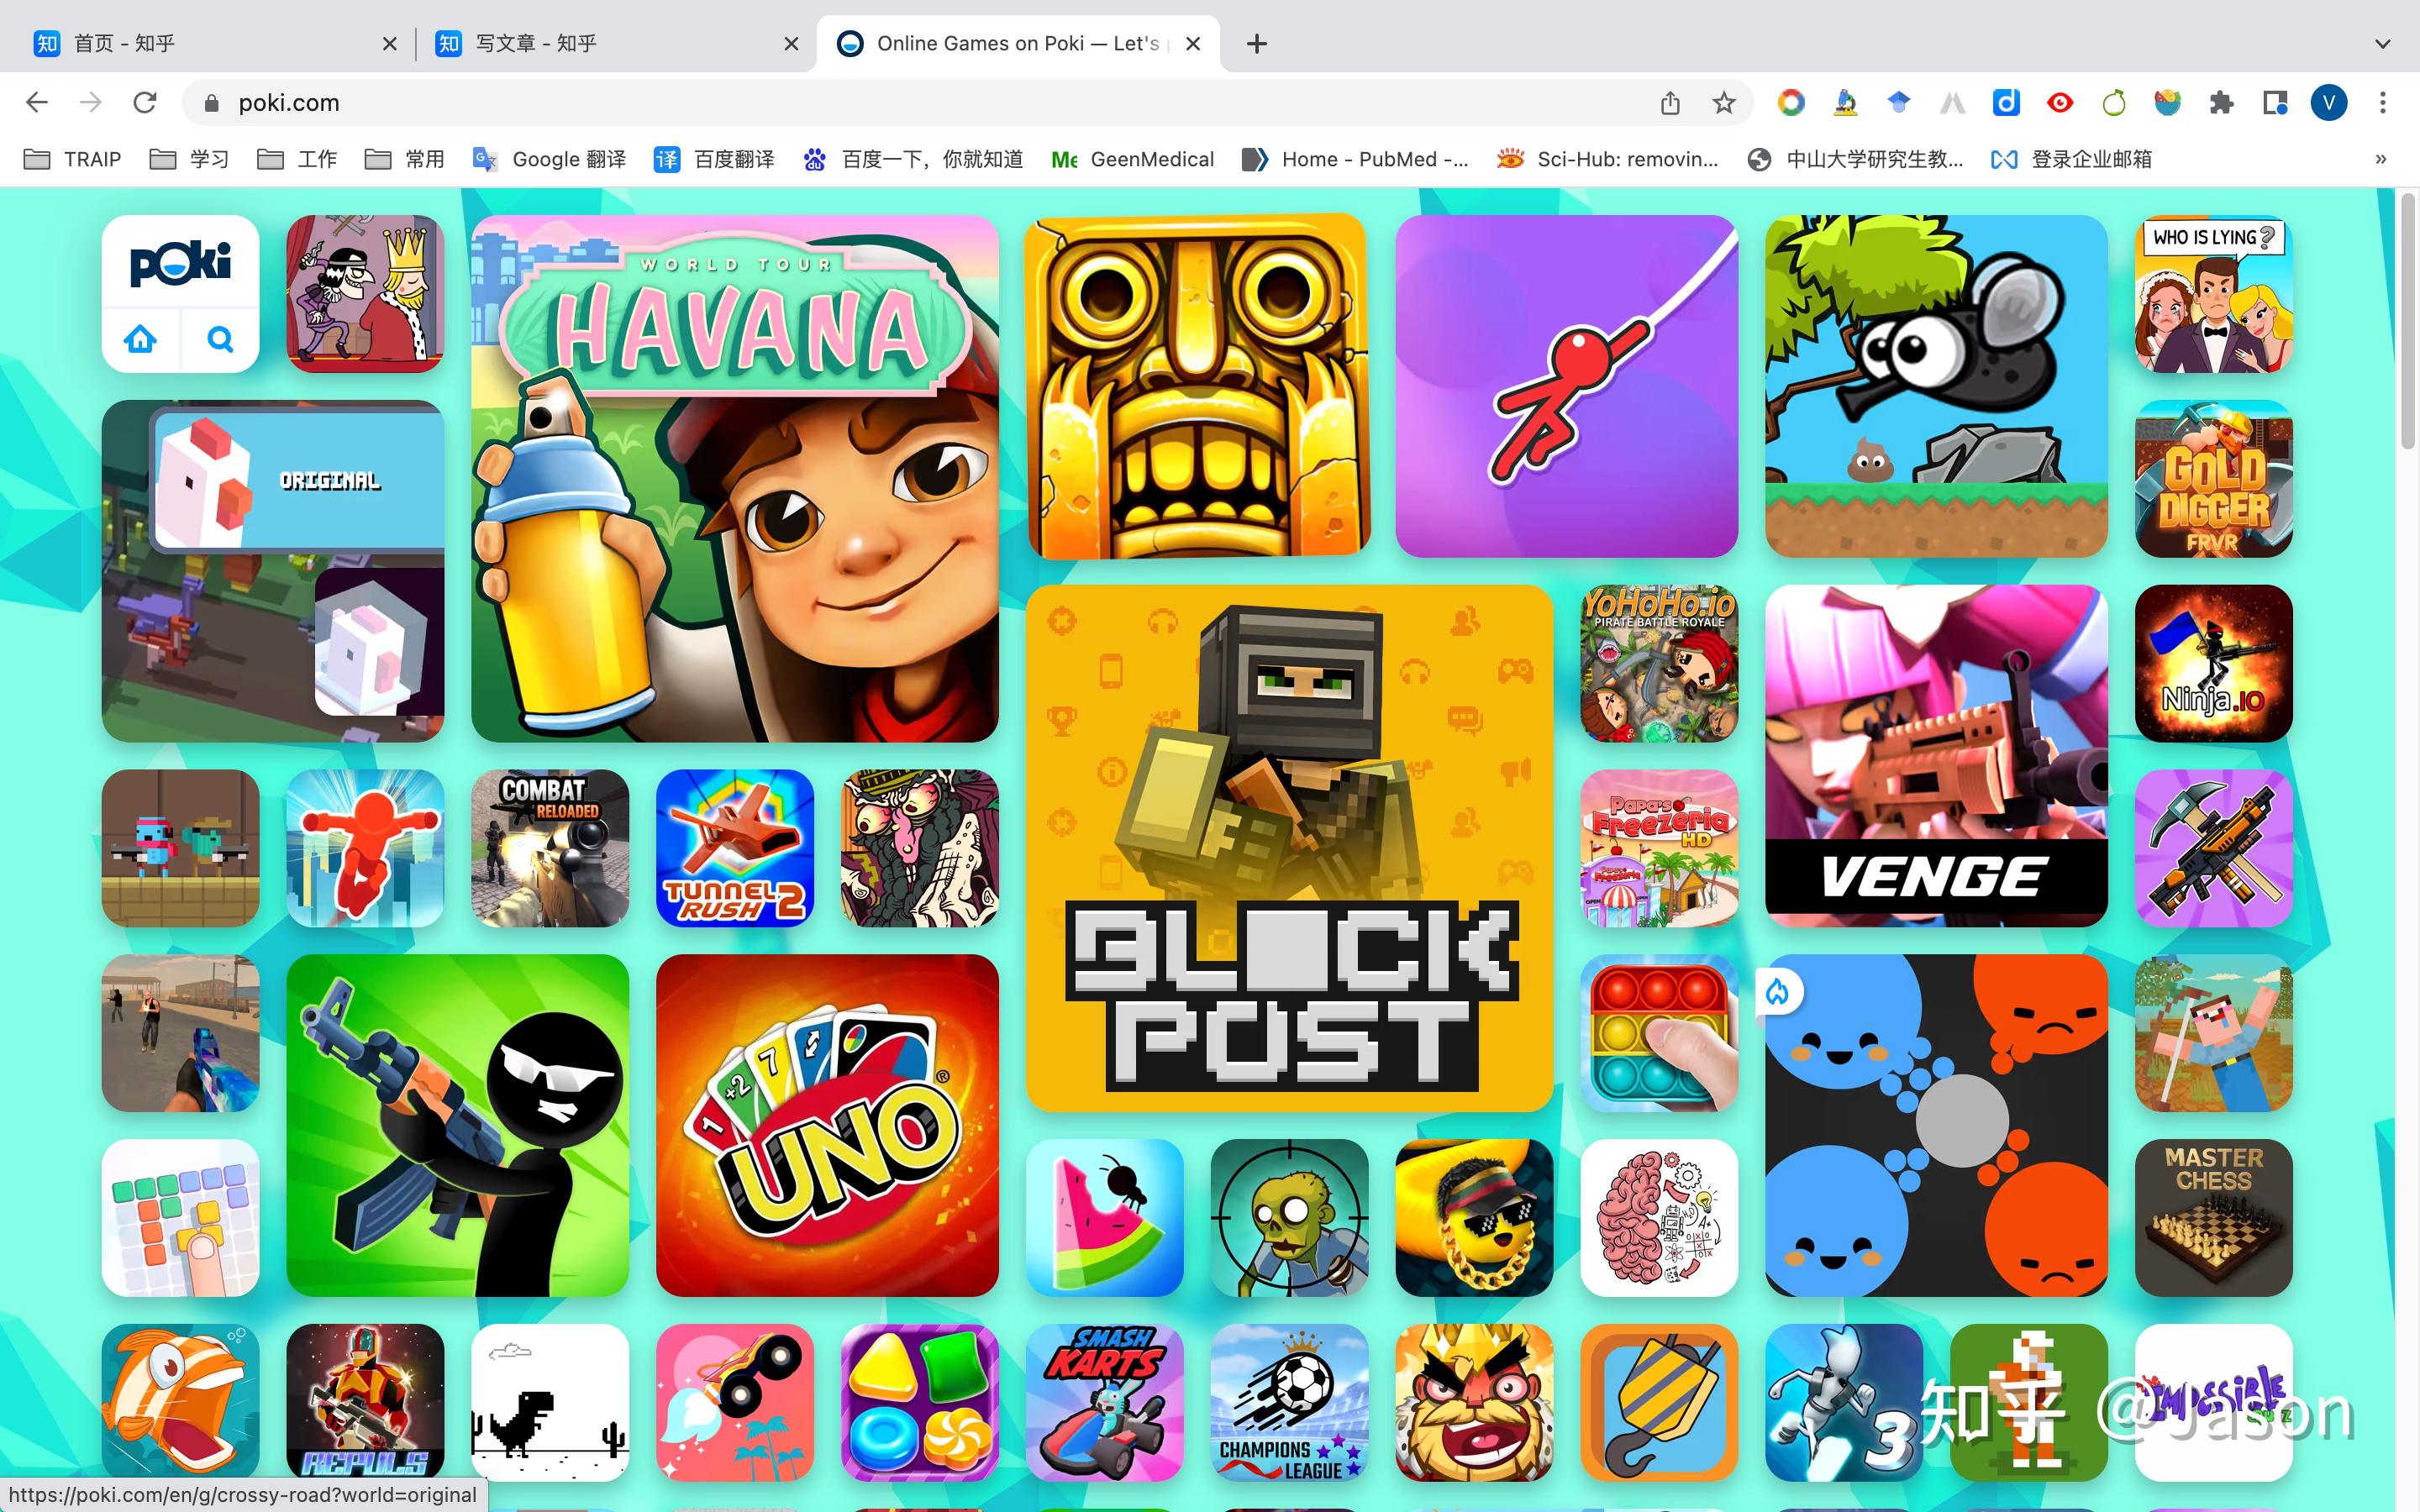Open the TRAIP bookmarks folder
The image size is (2420, 1512).
tap(73, 159)
